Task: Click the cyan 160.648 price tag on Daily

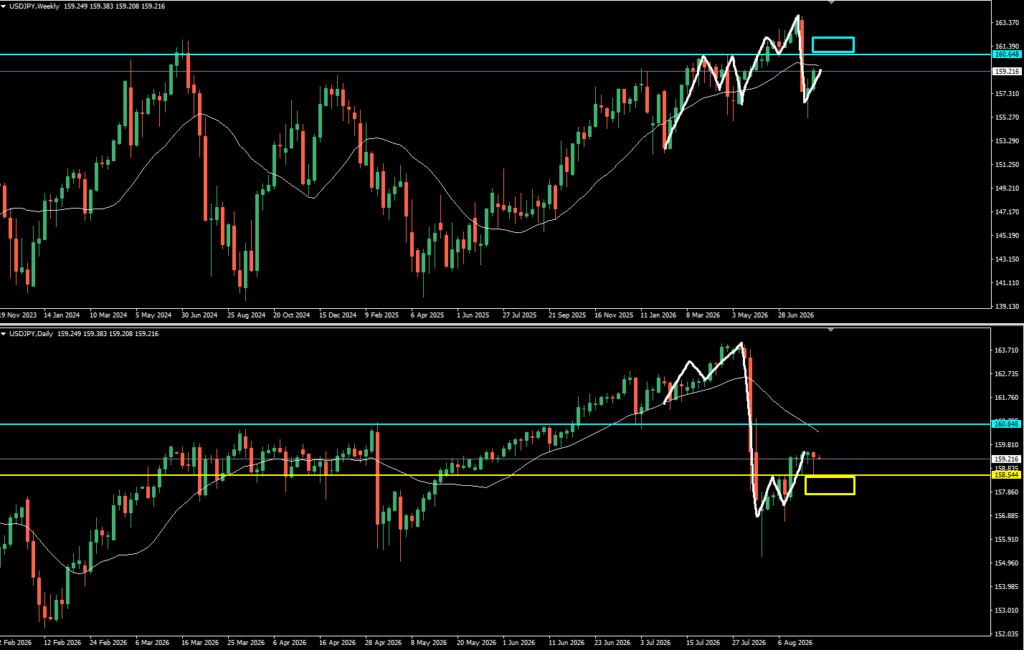Action: pos(1006,424)
